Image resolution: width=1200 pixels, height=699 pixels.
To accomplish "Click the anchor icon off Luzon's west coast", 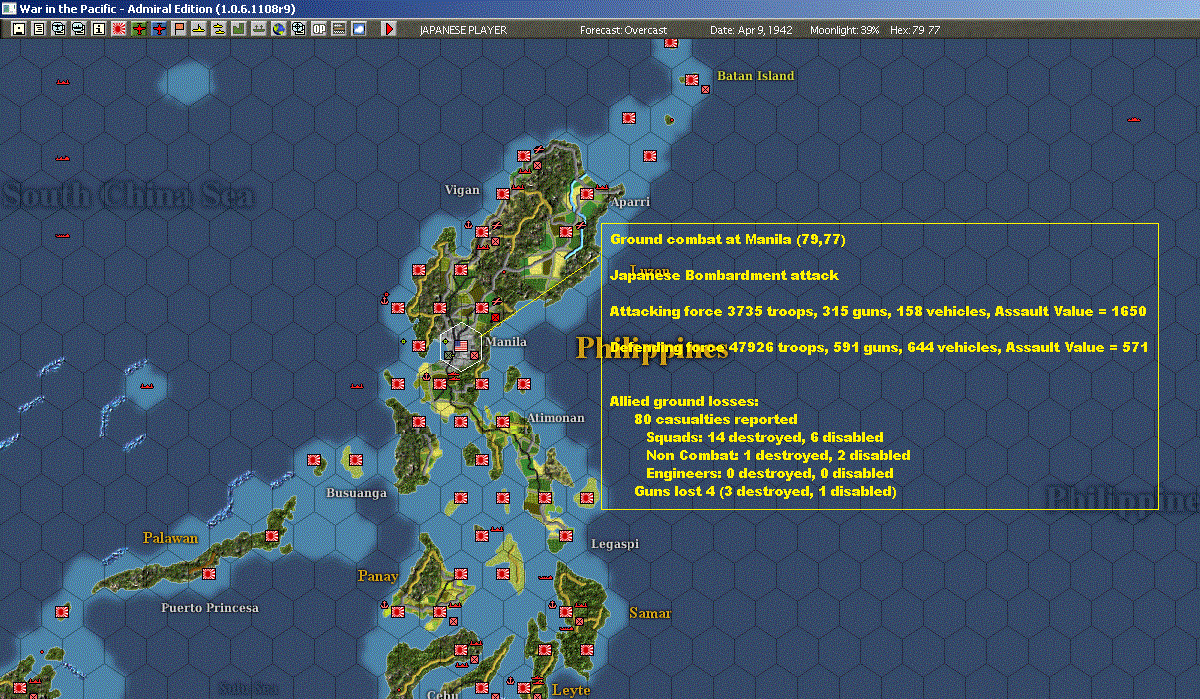I will pos(384,297).
